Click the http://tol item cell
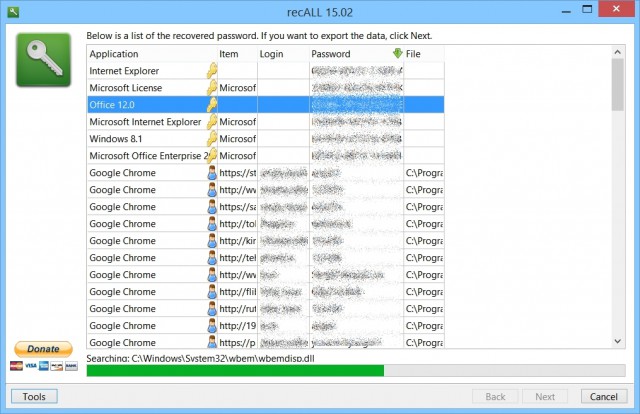The height and width of the screenshot is (414, 640). [x=238, y=224]
